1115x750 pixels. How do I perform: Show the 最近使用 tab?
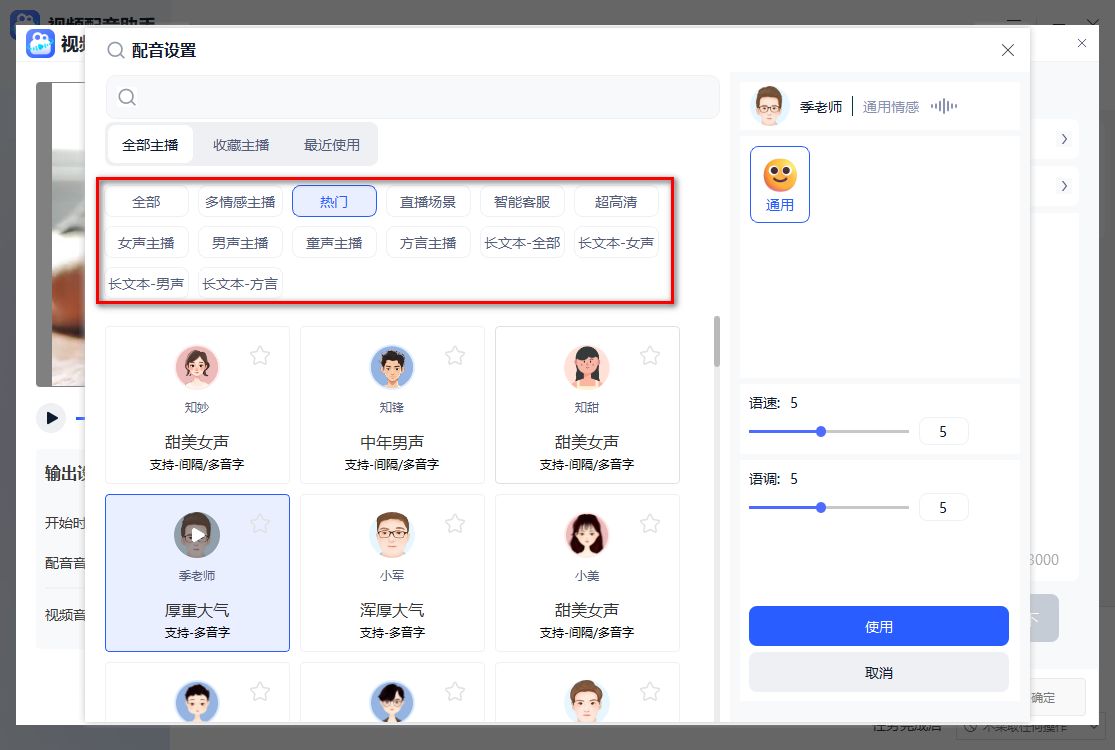pyautogui.click(x=332, y=145)
